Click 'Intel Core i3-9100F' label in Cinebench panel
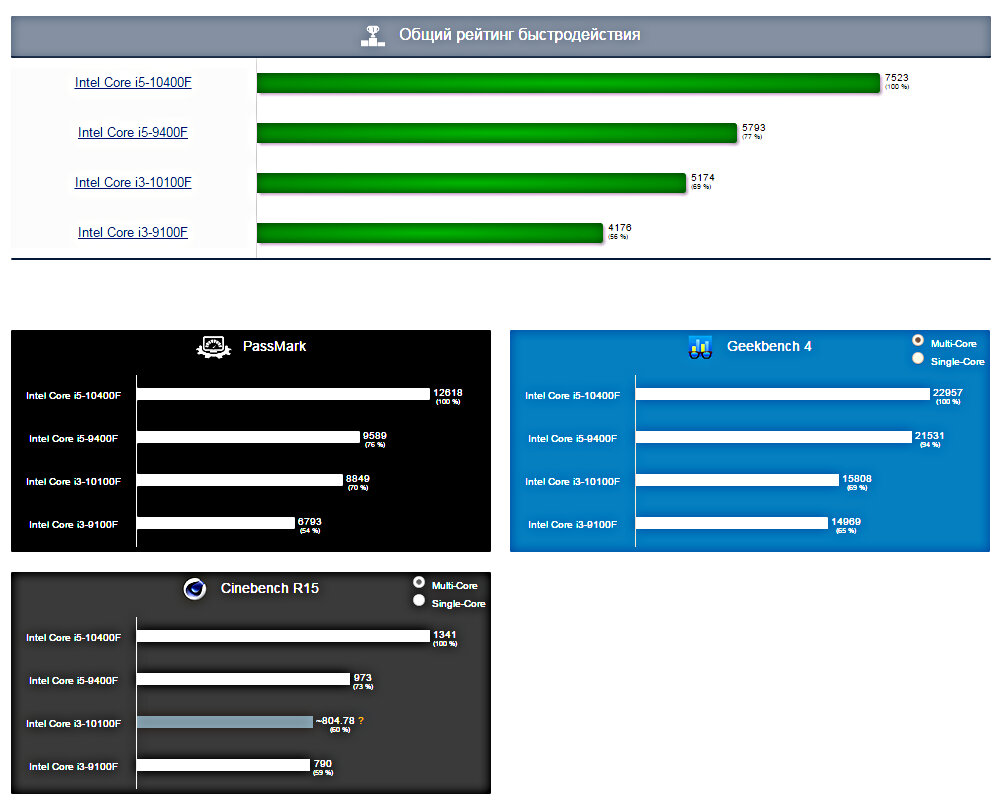Image resolution: width=1002 pixels, height=809 pixels. point(73,766)
